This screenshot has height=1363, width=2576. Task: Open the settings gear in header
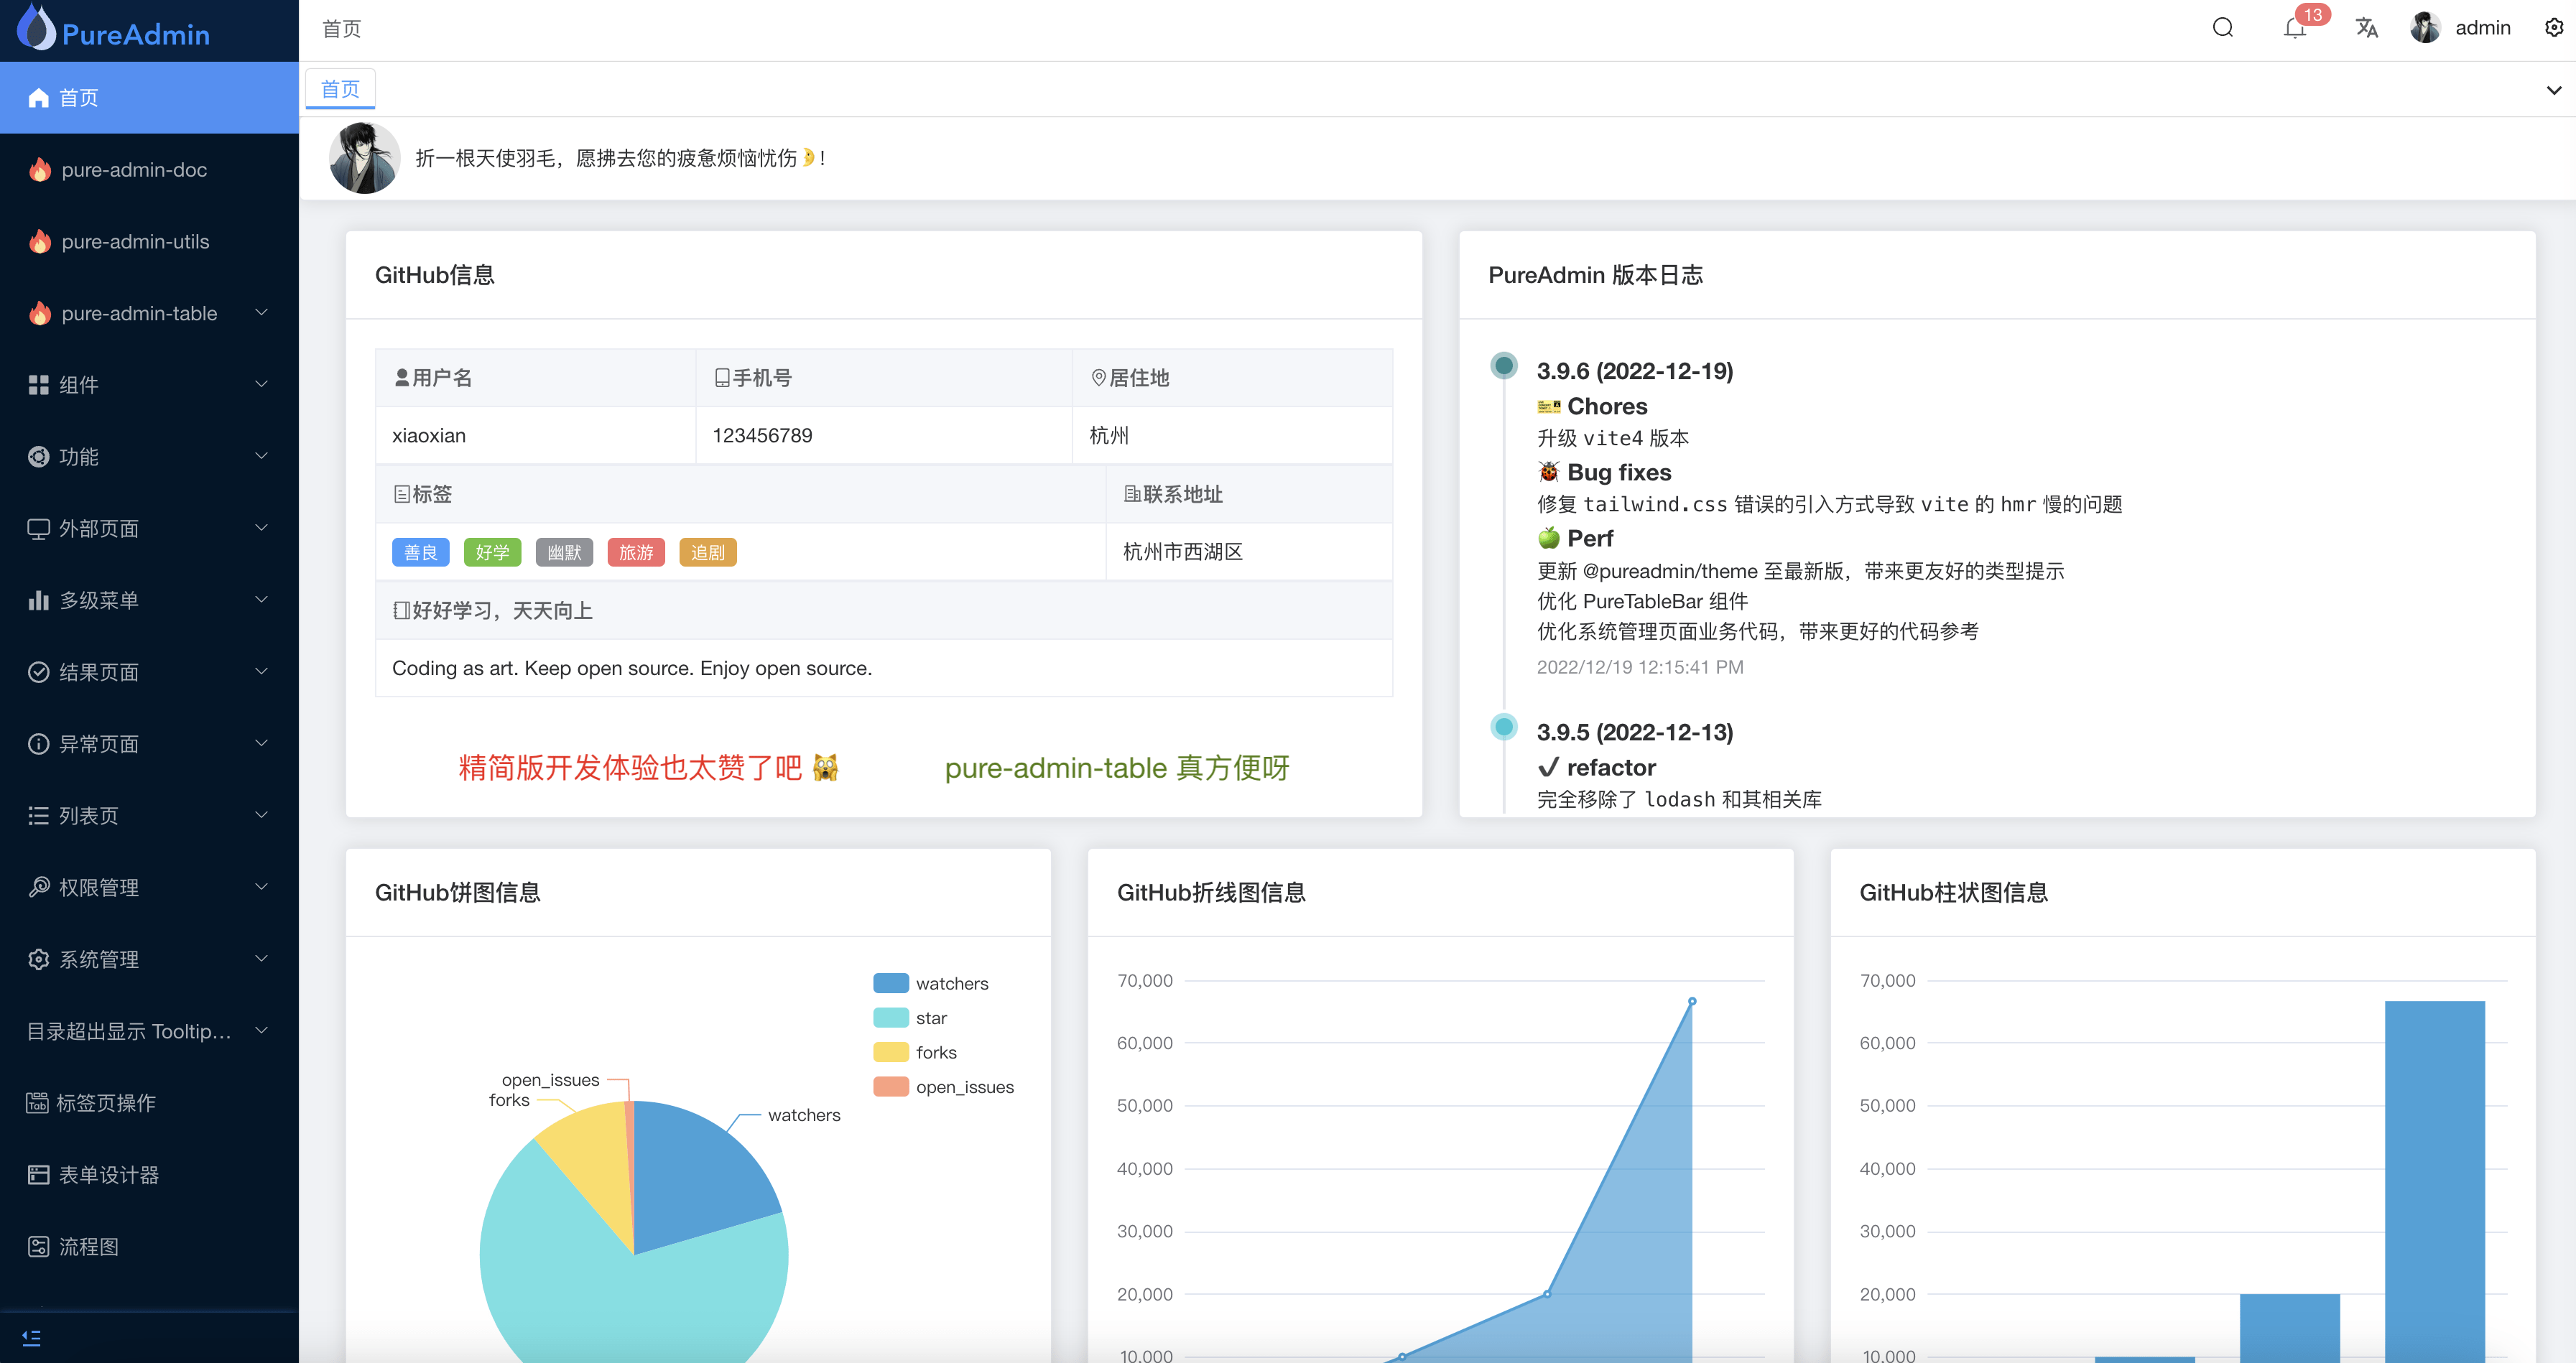[2553, 28]
